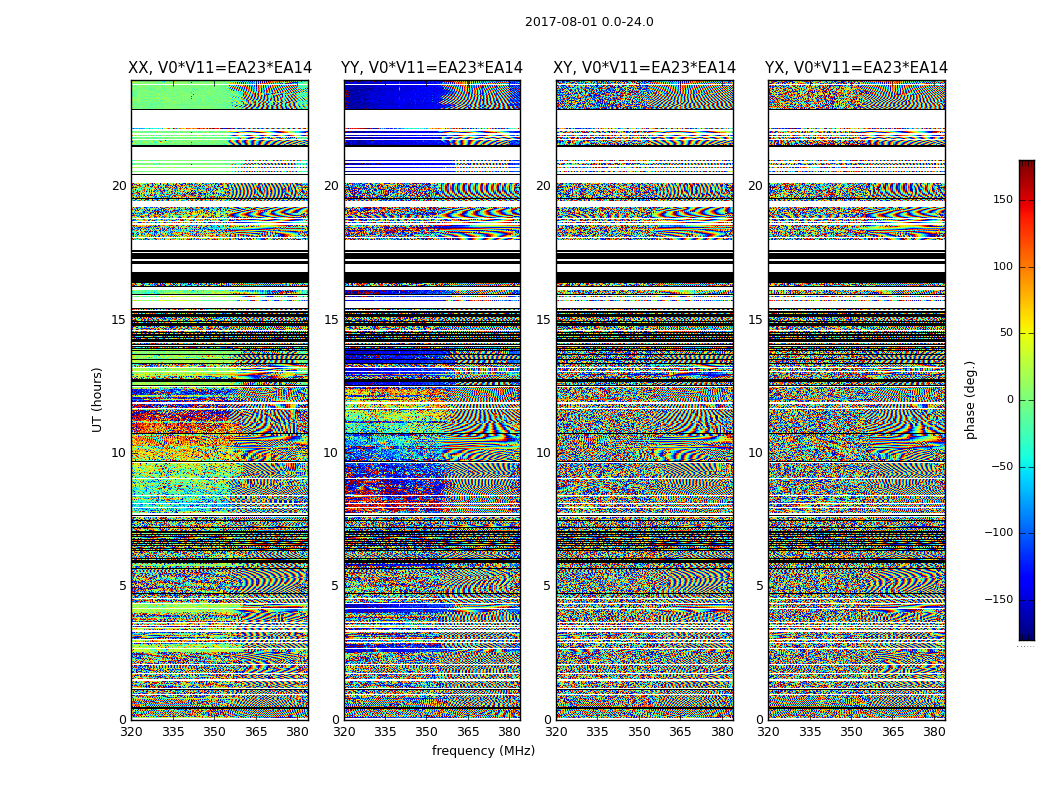Click inside the XX phase waterfall plot
The width and height of the screenshot is (1050, 800).
220,400
